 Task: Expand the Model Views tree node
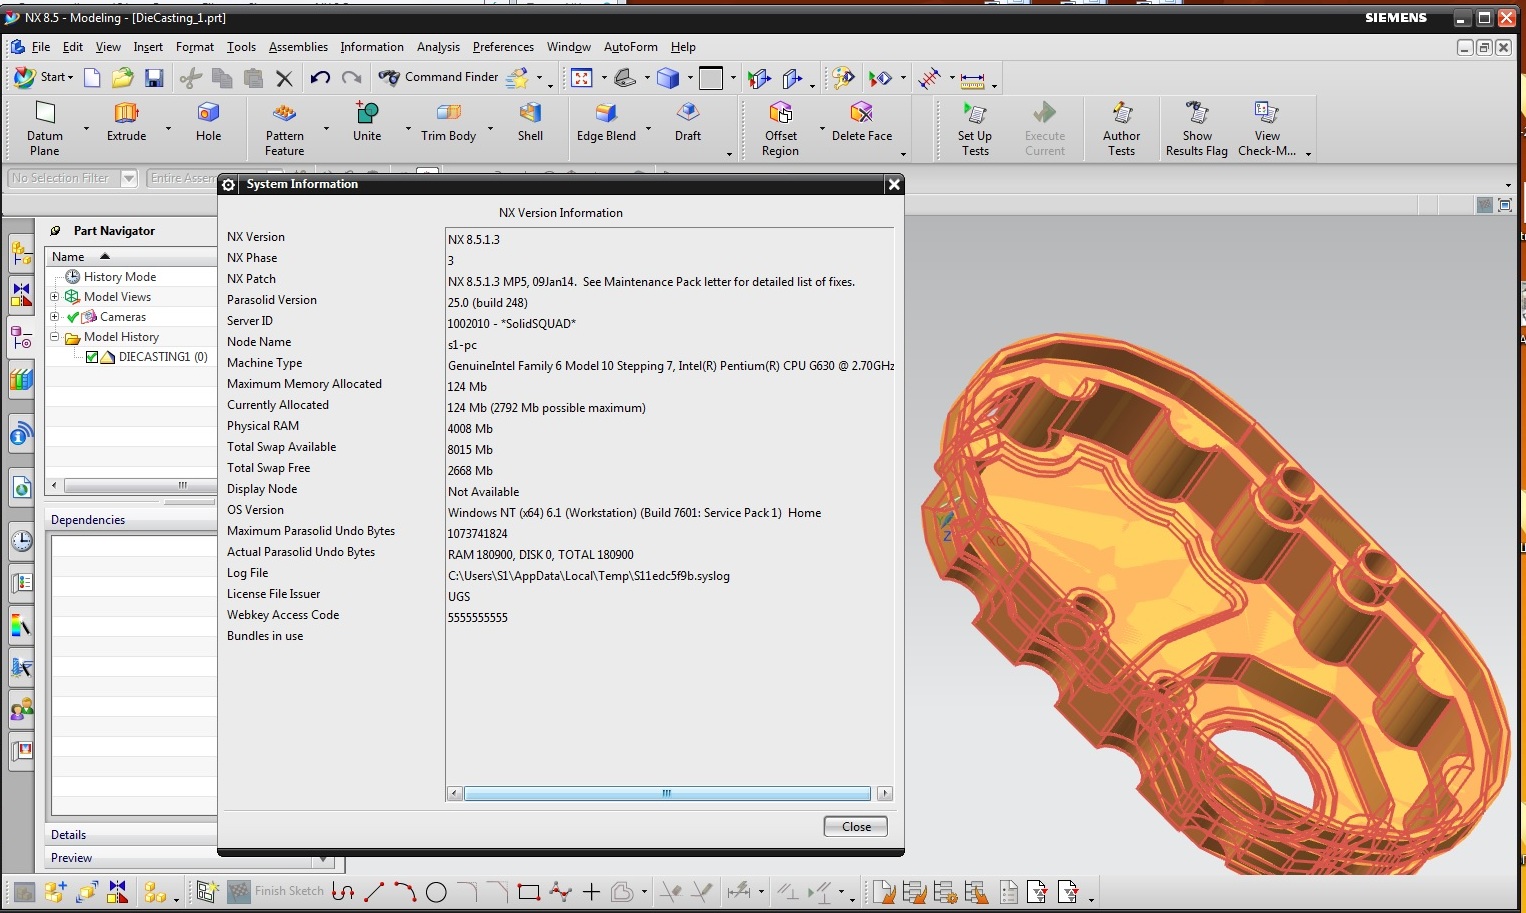[55, 297]
